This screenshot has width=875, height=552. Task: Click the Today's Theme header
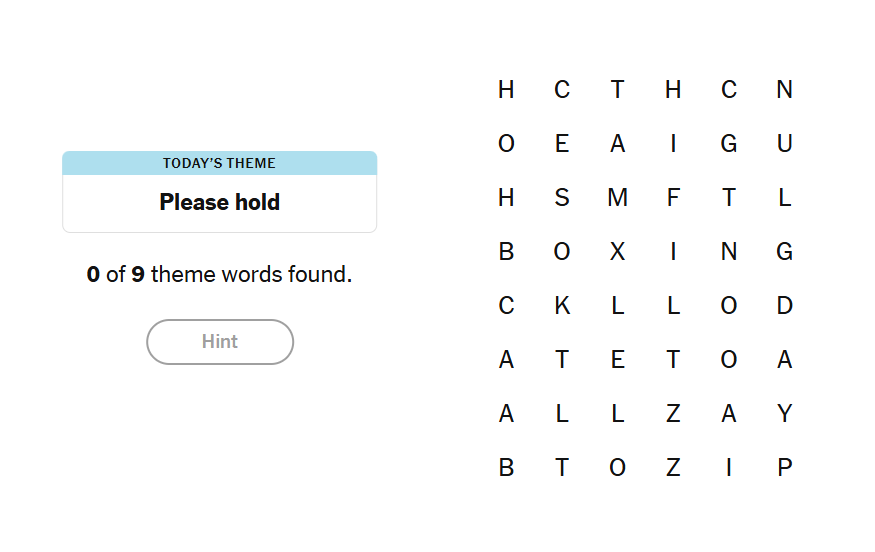pos(219,163)
